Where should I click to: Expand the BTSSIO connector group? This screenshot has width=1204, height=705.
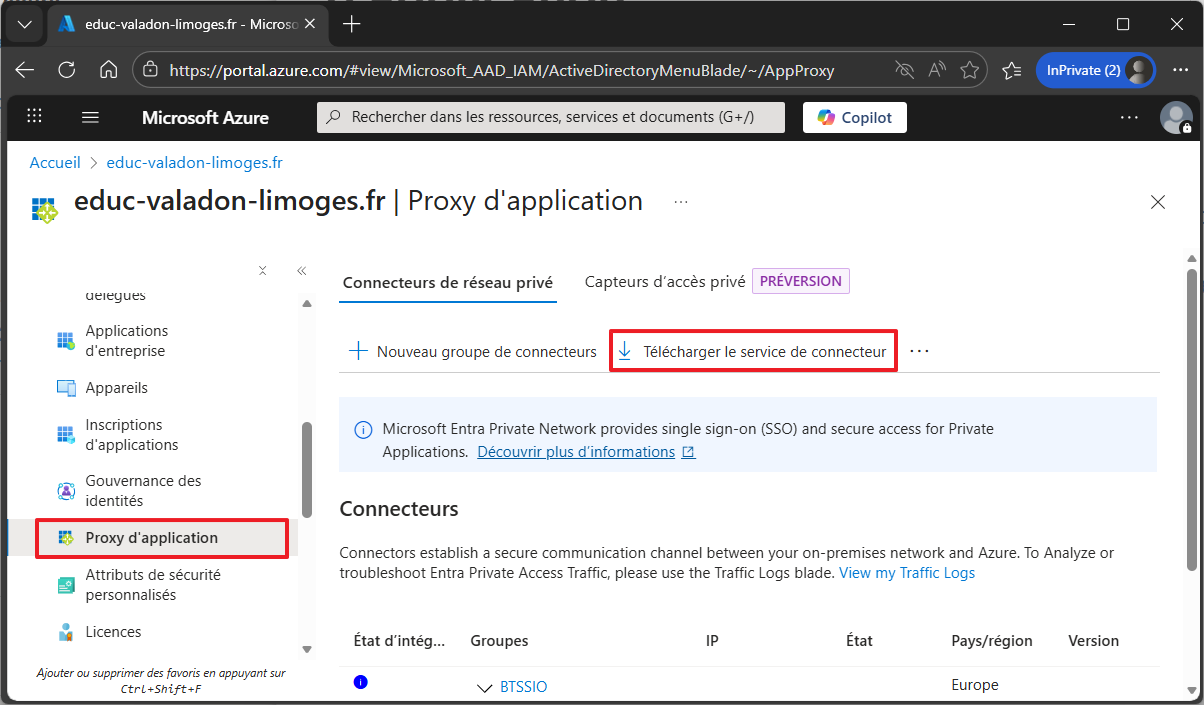coord(485,687)
